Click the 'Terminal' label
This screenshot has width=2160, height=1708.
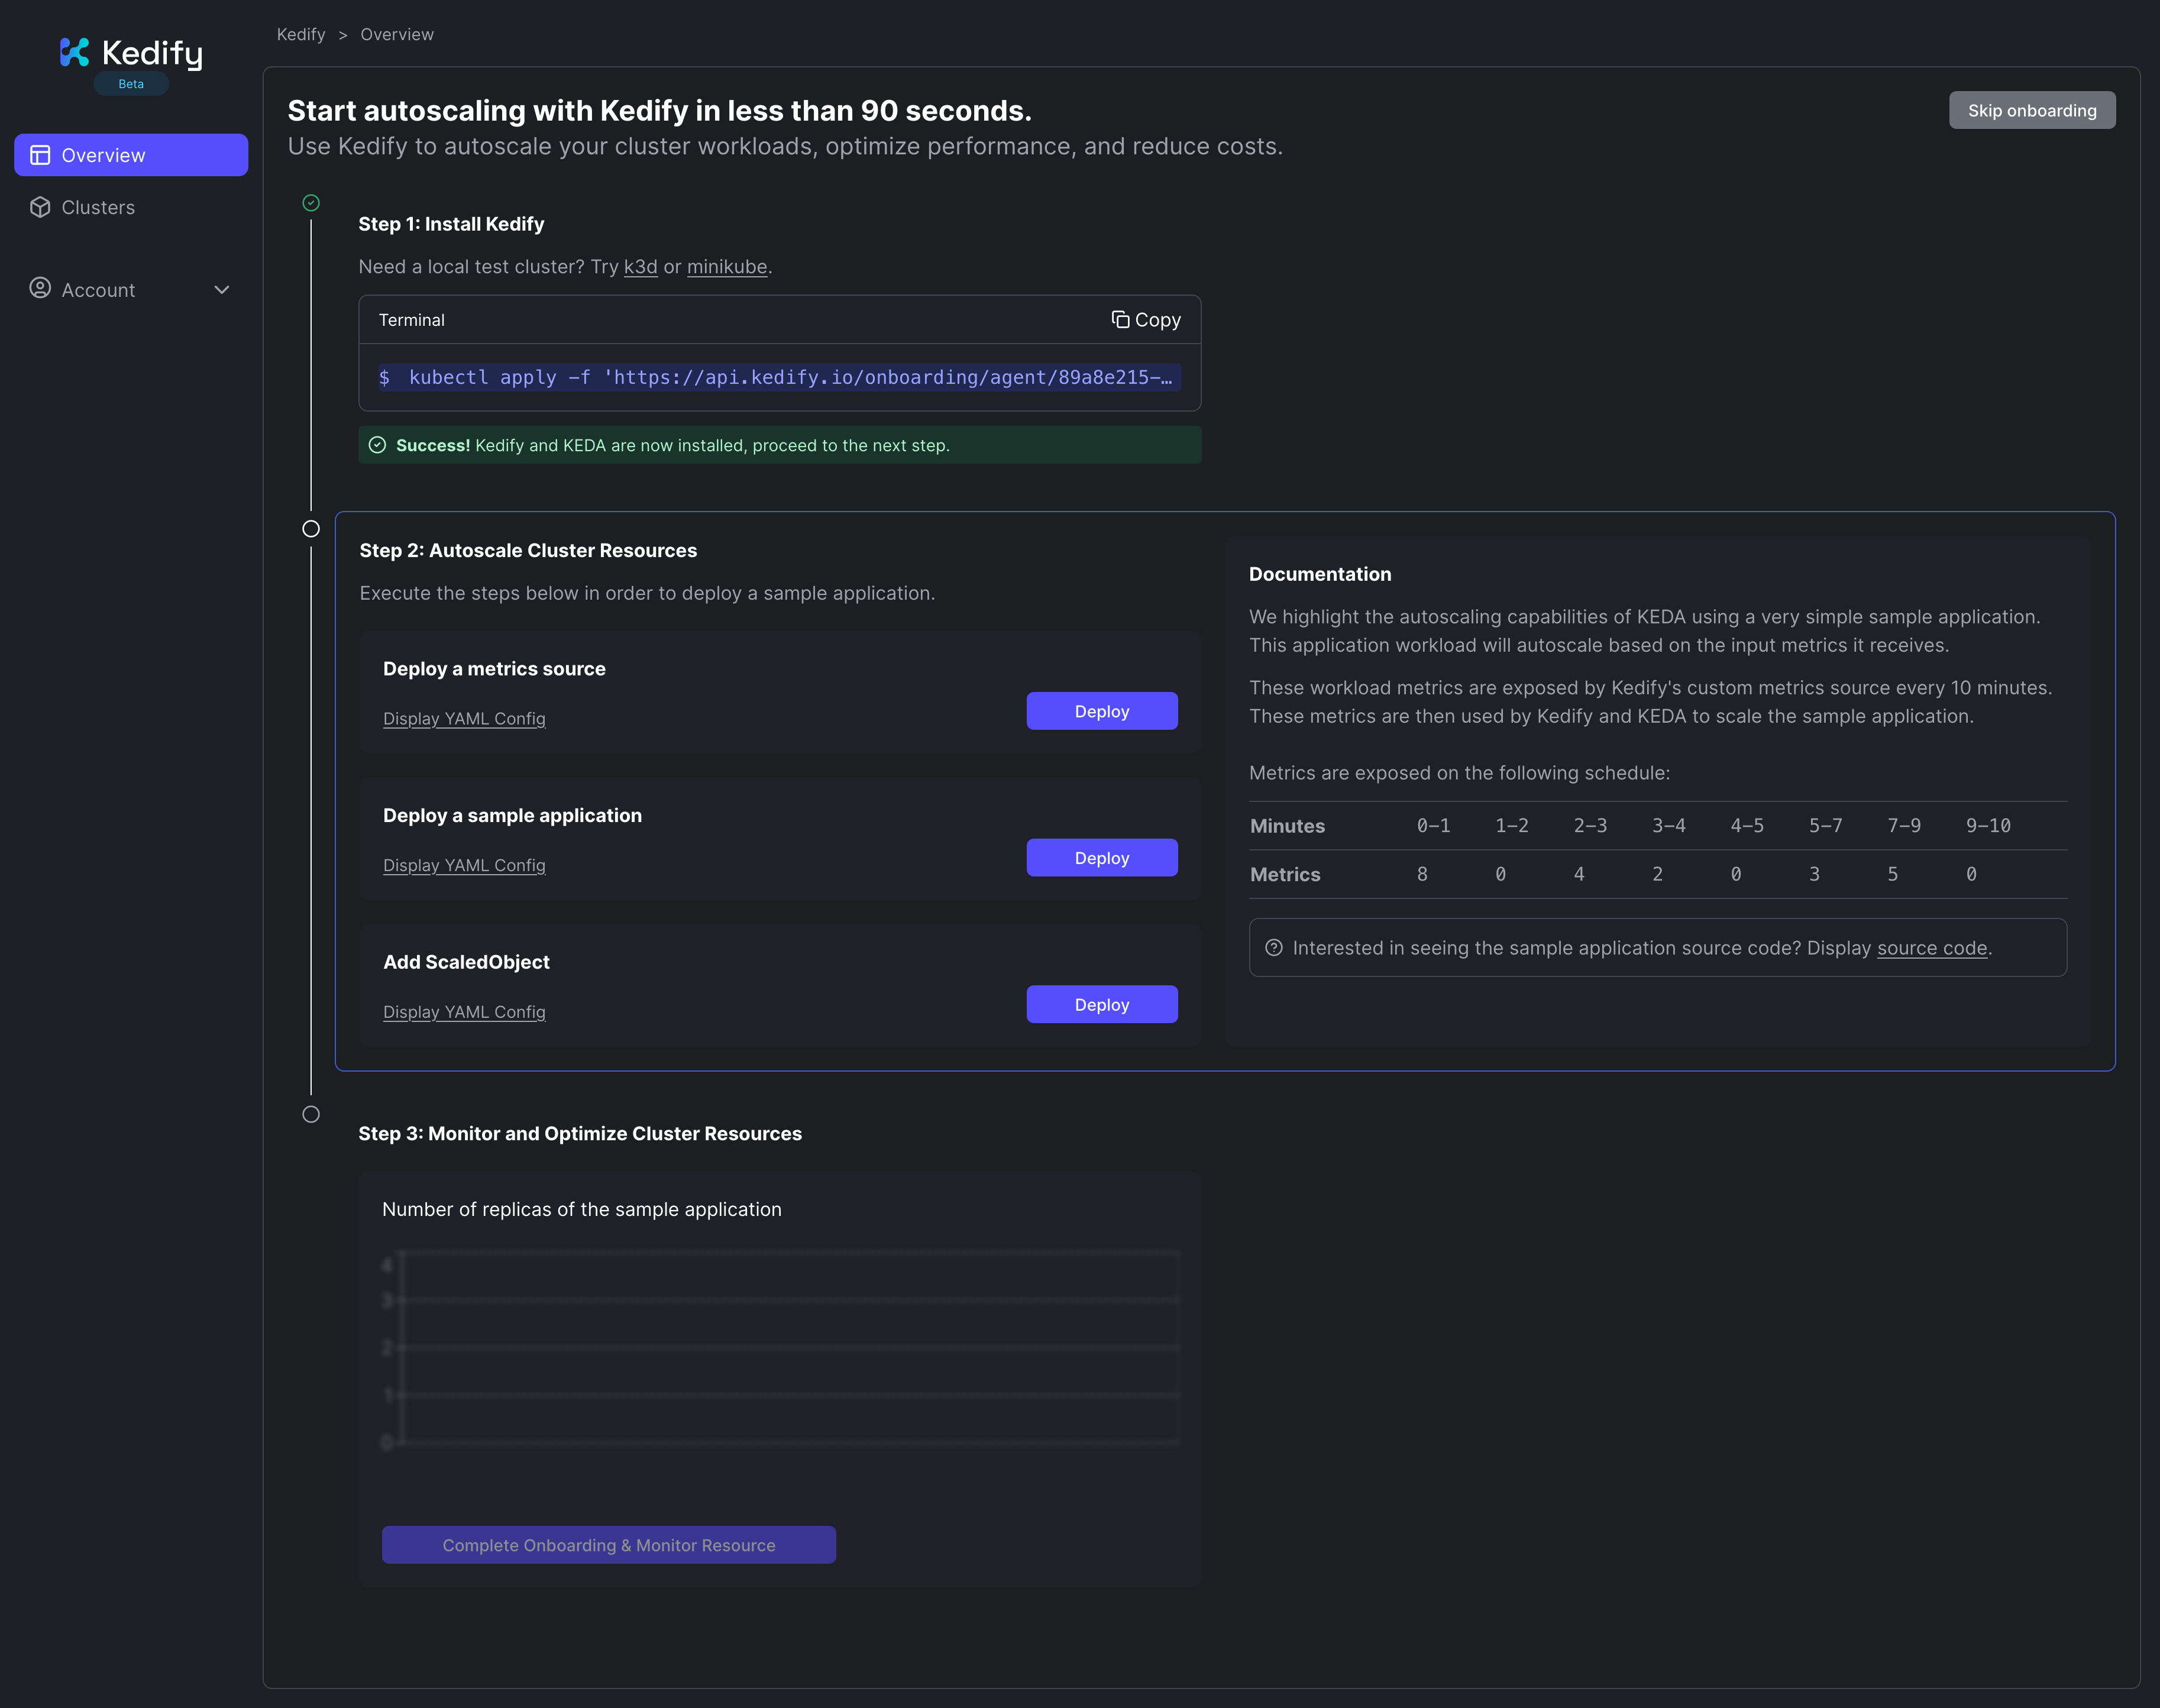point(411,320)
